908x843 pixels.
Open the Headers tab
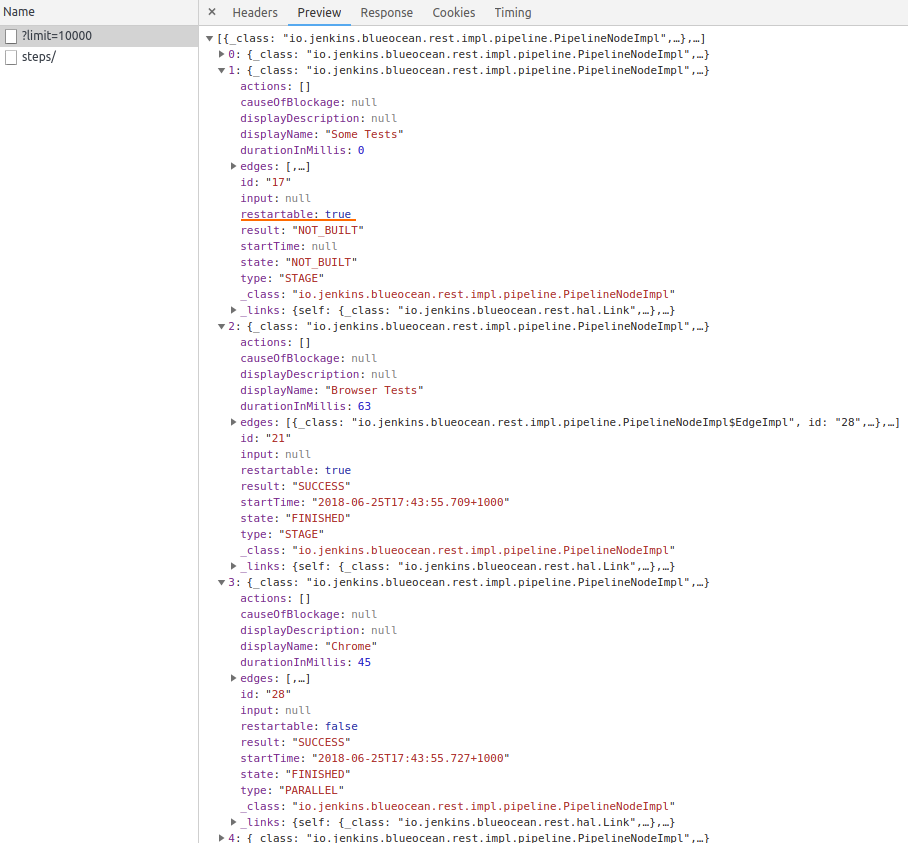[x=255, y=13]
